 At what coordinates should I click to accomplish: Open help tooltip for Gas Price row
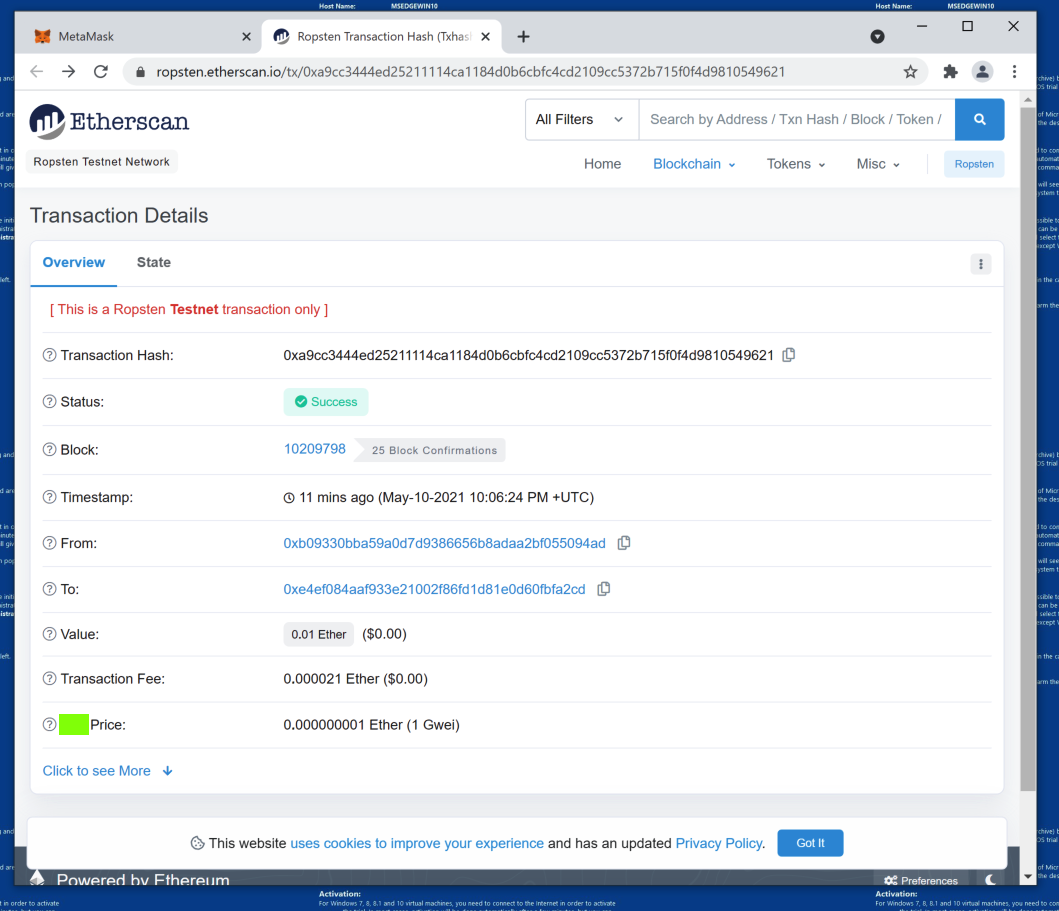pyautogui.click(x=49, y=725)
